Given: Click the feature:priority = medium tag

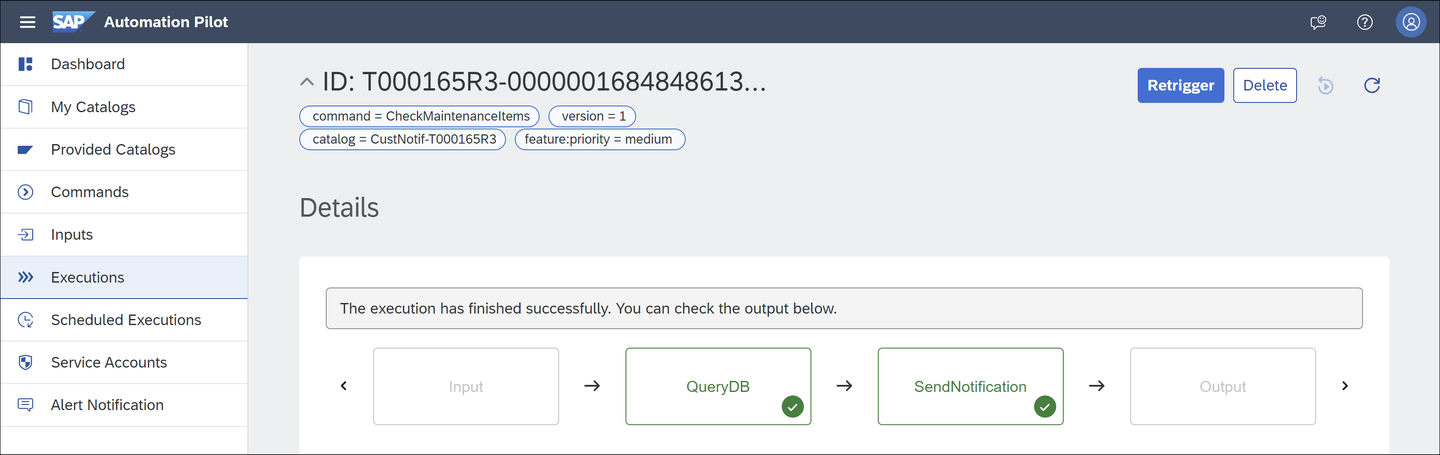Looking at the screenshot, I should [600, 139].
